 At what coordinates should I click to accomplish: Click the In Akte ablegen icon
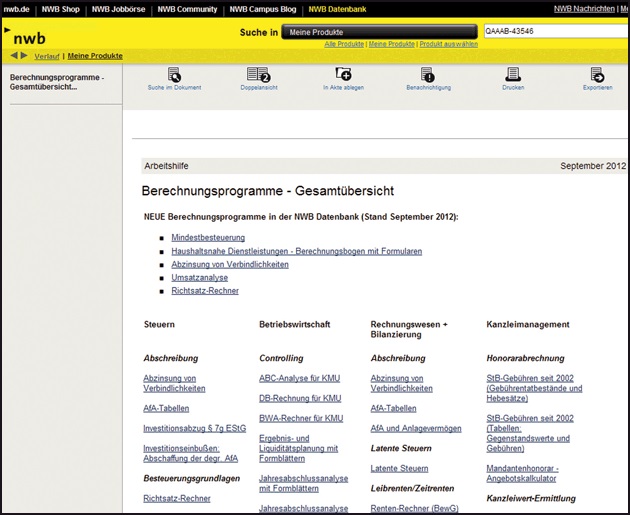[x=343, y=75]
